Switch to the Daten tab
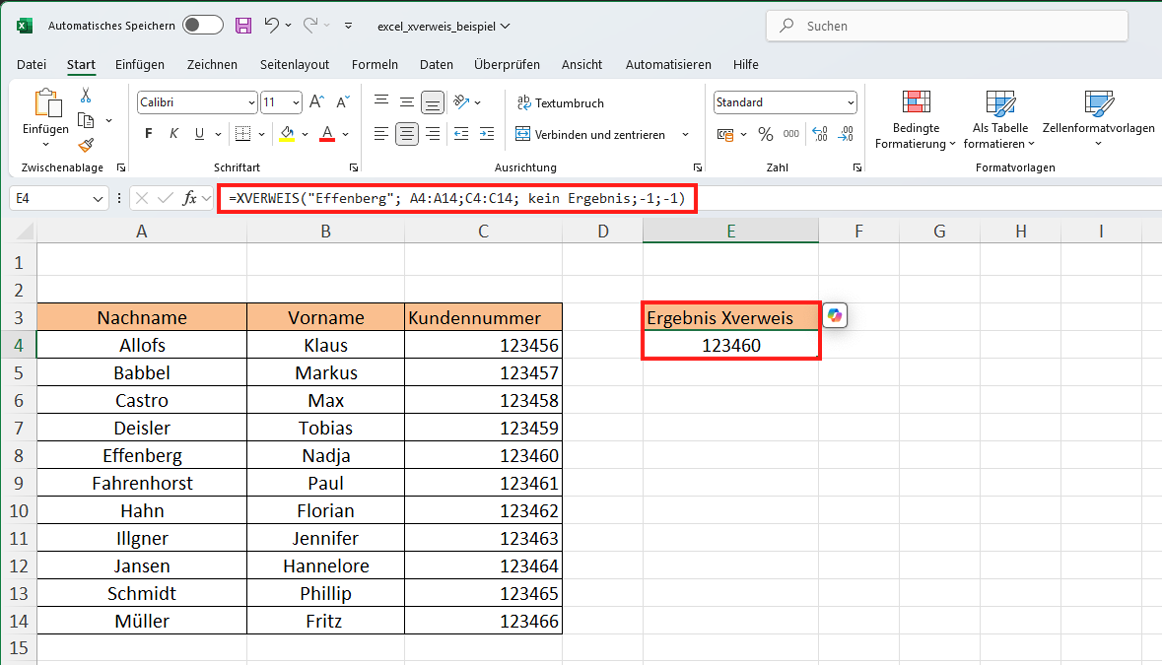The image size is (1162, 665). click(x=436, y=64)
